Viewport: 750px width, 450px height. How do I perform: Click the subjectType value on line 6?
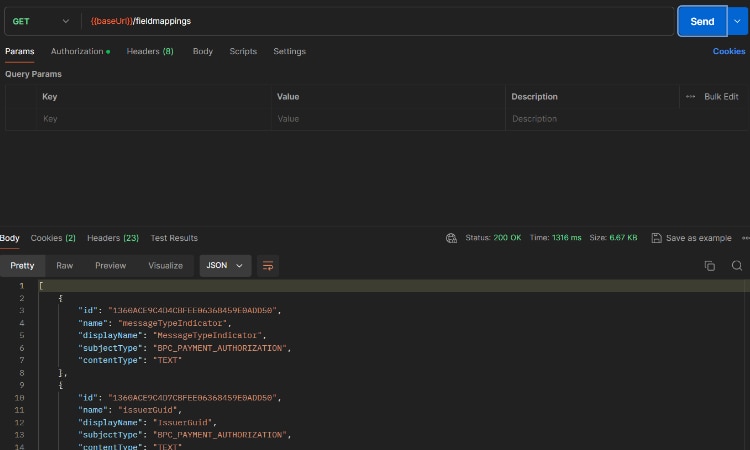click(220, 348)
